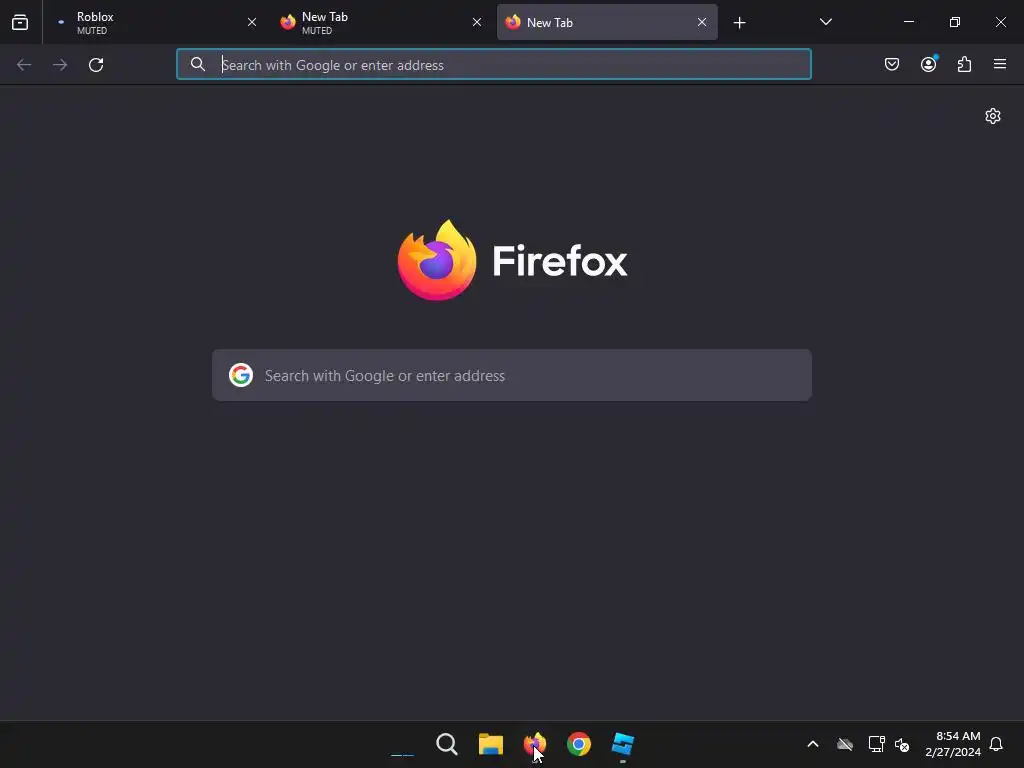Switch to the muted New Tab
Image resolution: width=1024 pixels, height=768 pixels.
tap(381, 22)
